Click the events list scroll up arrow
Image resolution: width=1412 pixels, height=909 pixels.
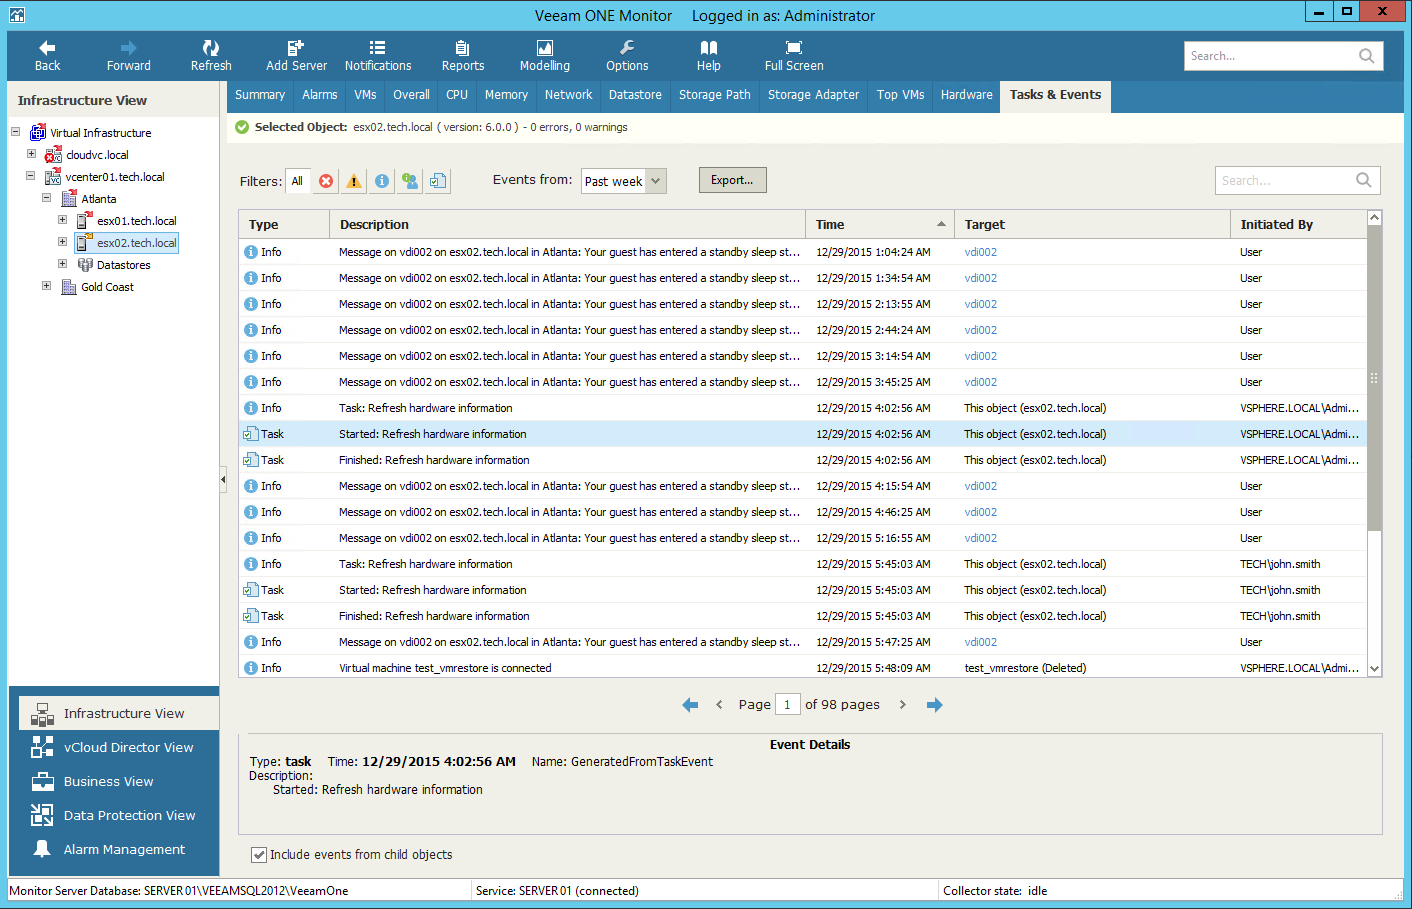point(1374,218)
